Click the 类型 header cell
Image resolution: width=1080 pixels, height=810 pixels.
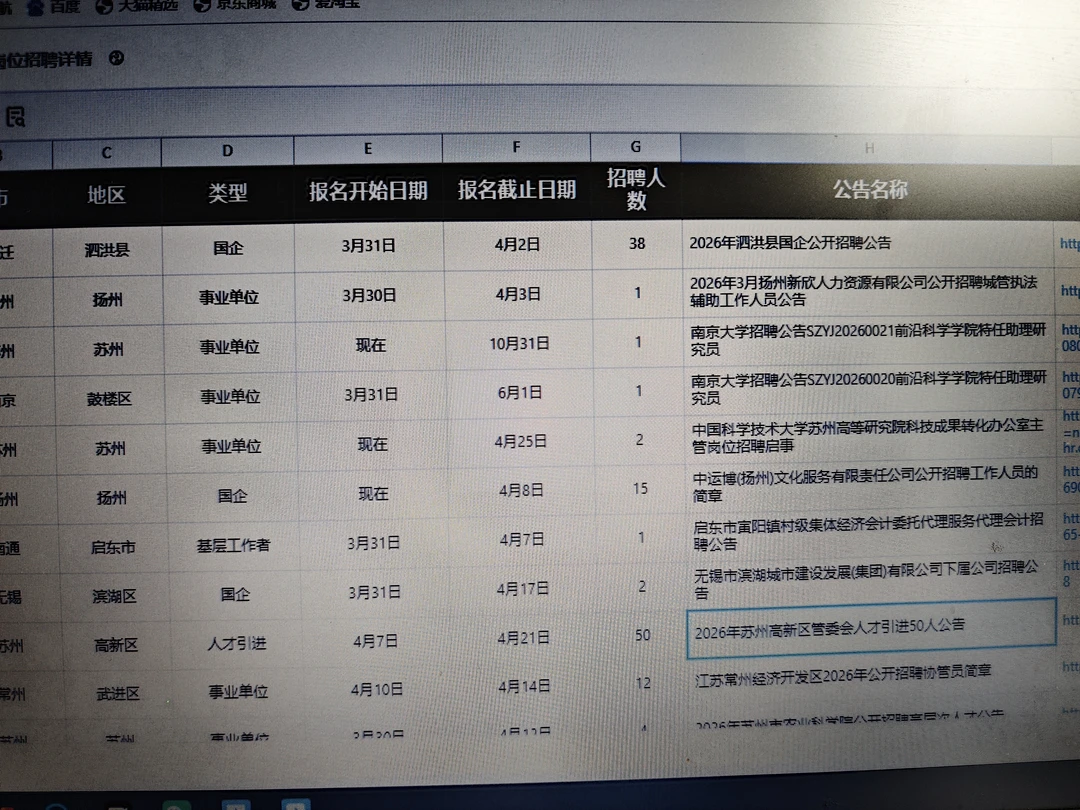(228, 194)
